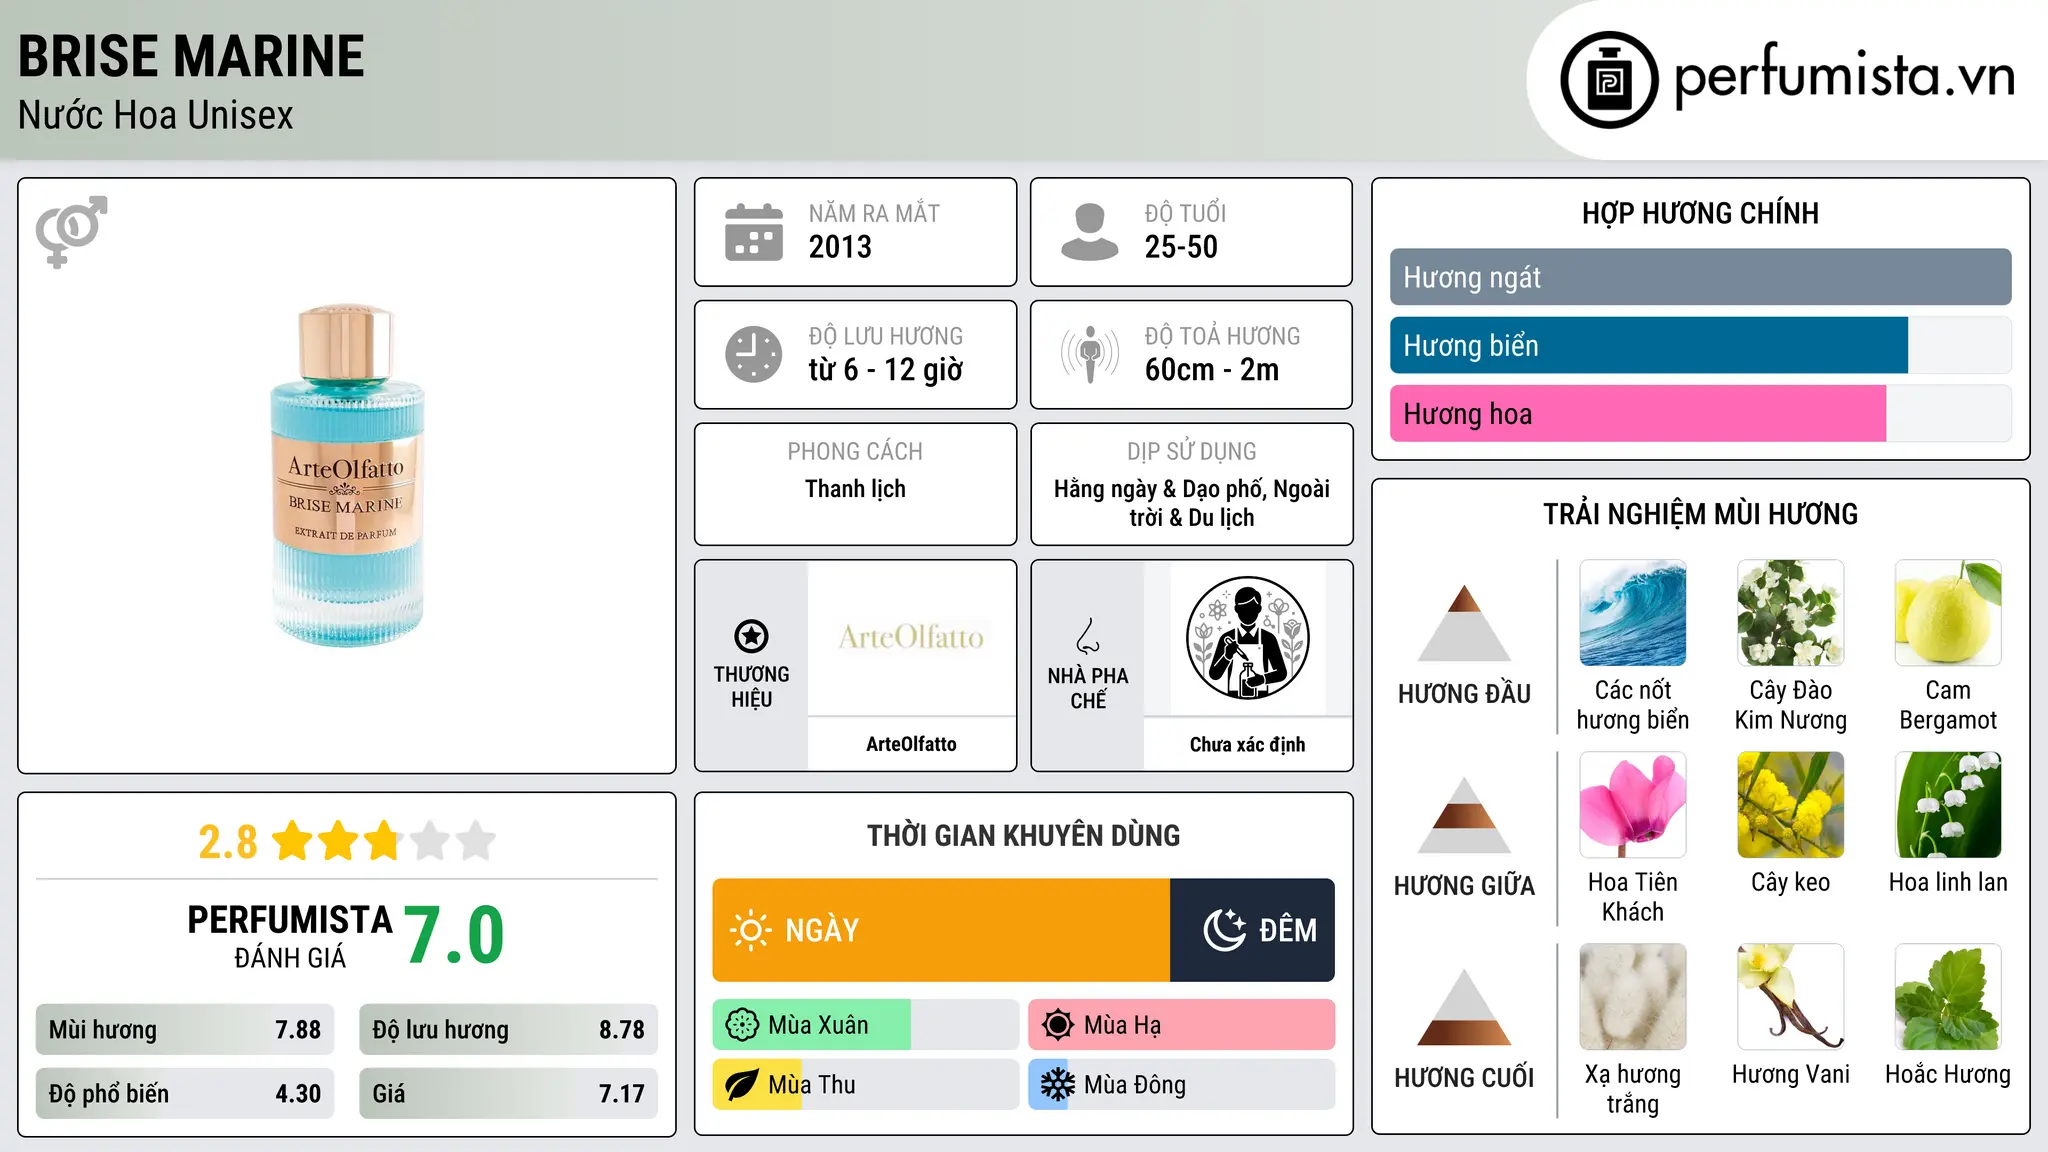This screenshot has width=2048, height=1152.
Task: Click the longevity value từ 6 - 12 giờ
Action: [x=885, y=370]
